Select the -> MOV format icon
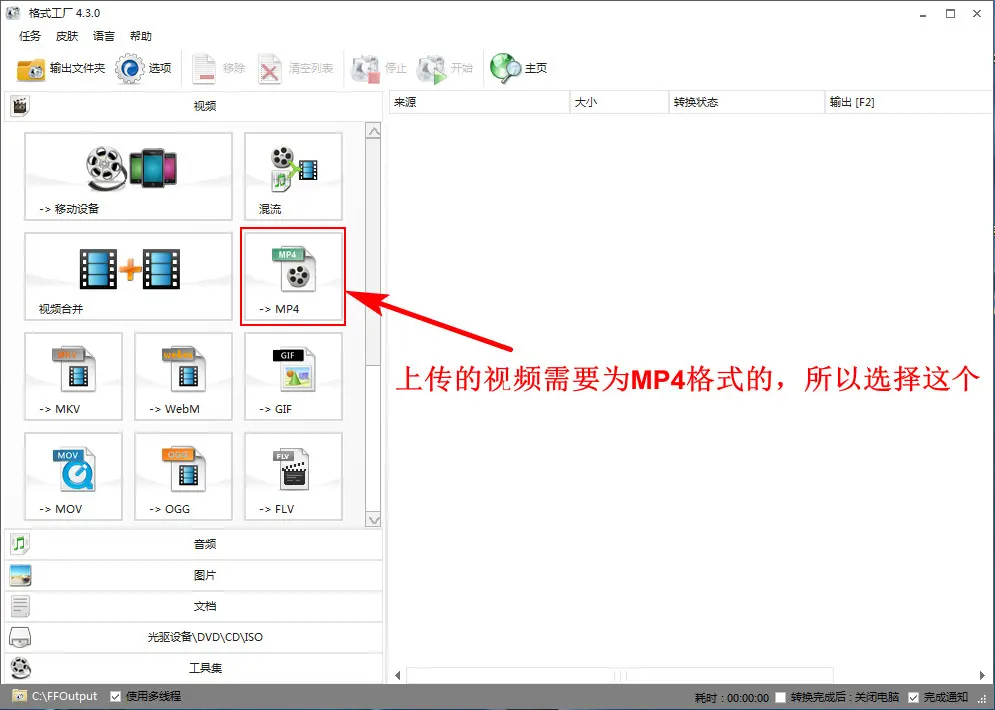This screenshot has width=995, height=710. click(74, 476)
